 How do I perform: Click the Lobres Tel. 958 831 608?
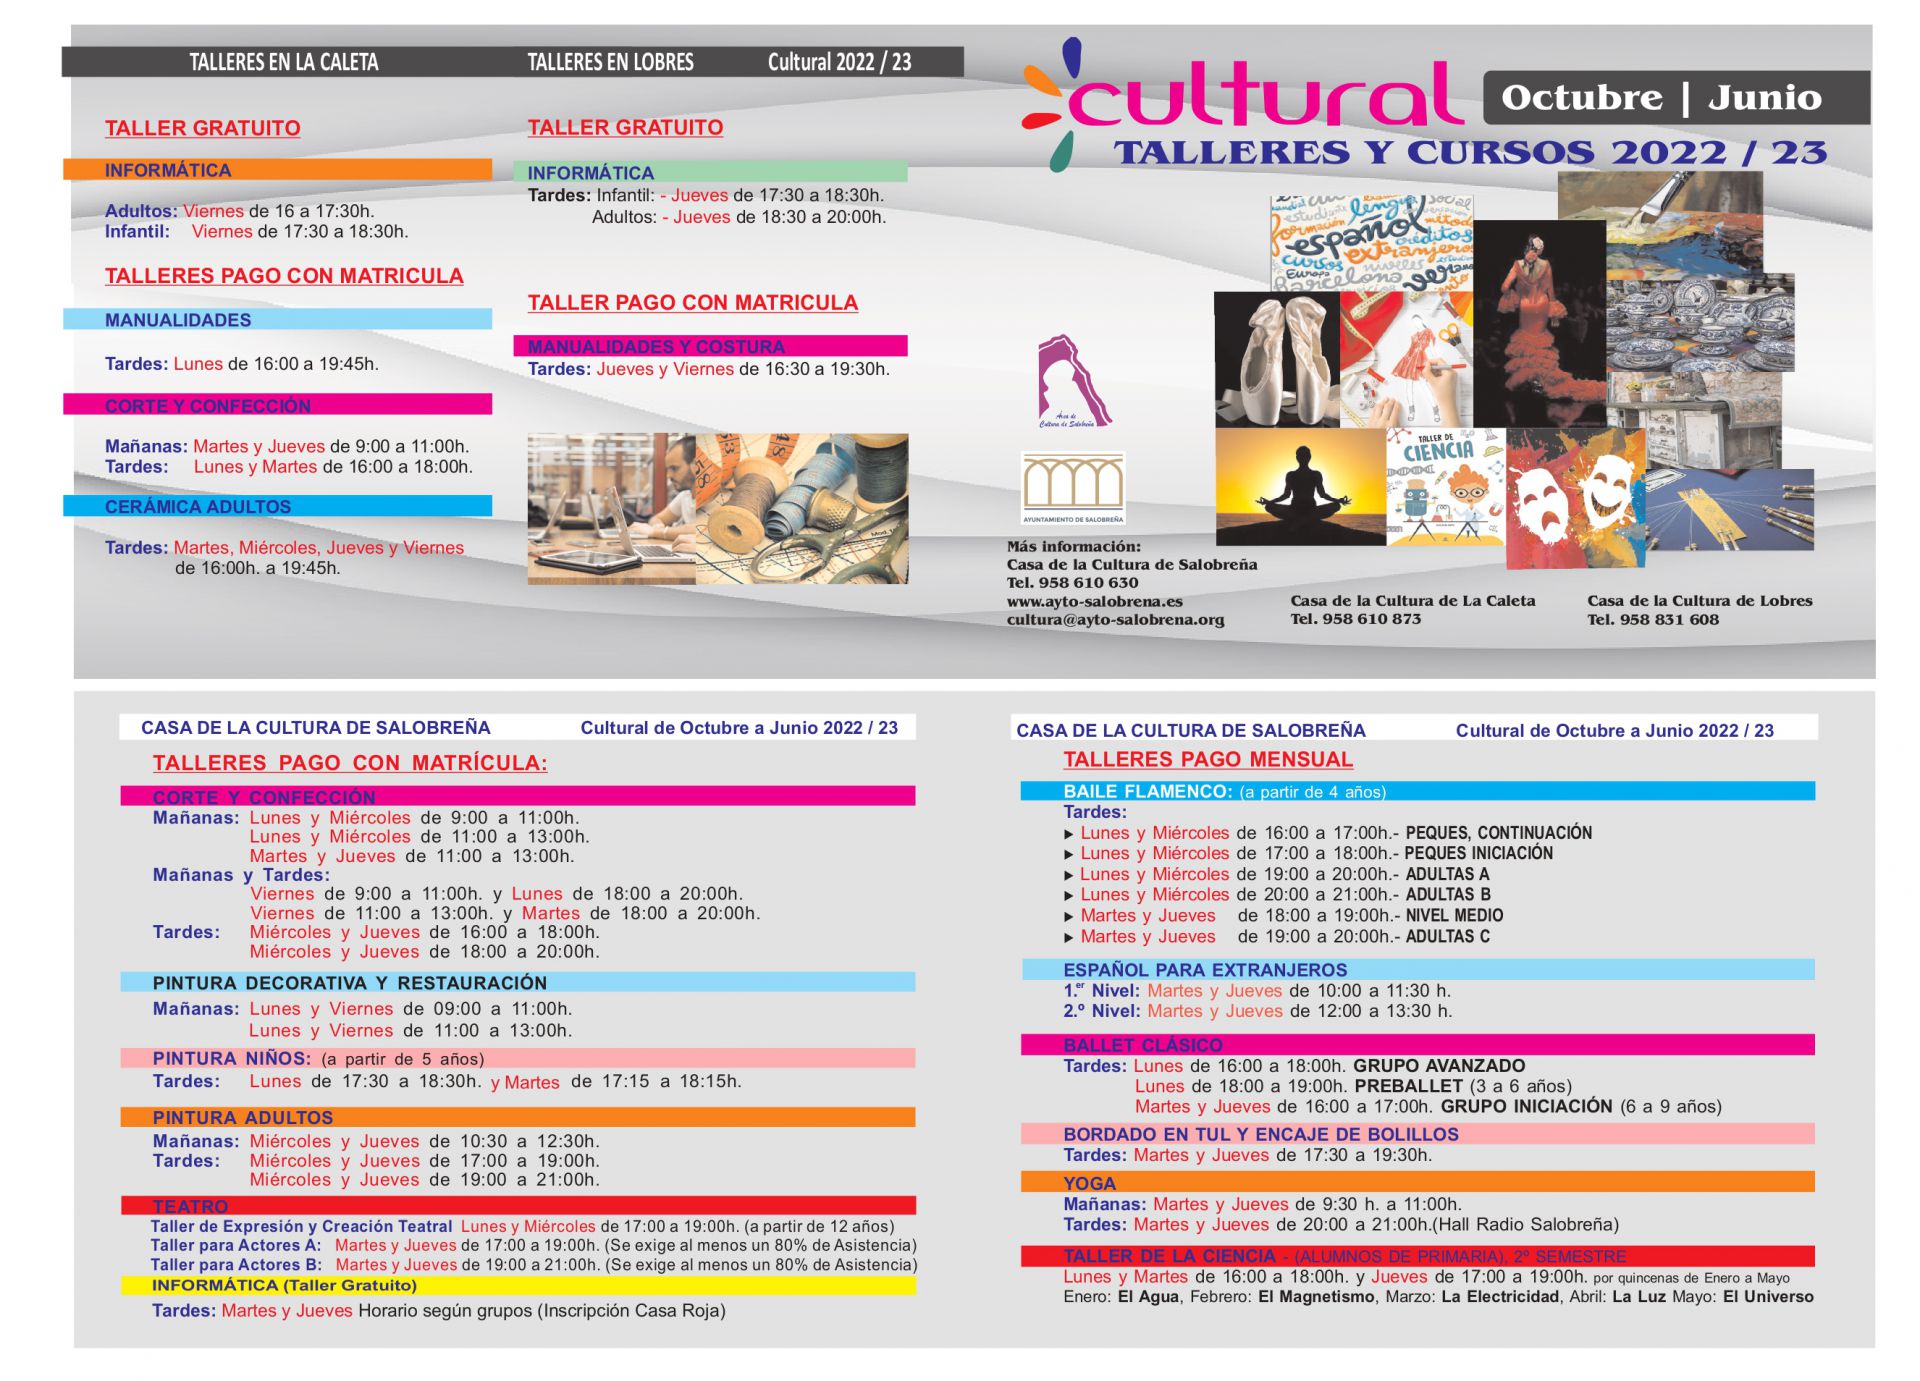pyautogui.click(x=1652, y=619)
